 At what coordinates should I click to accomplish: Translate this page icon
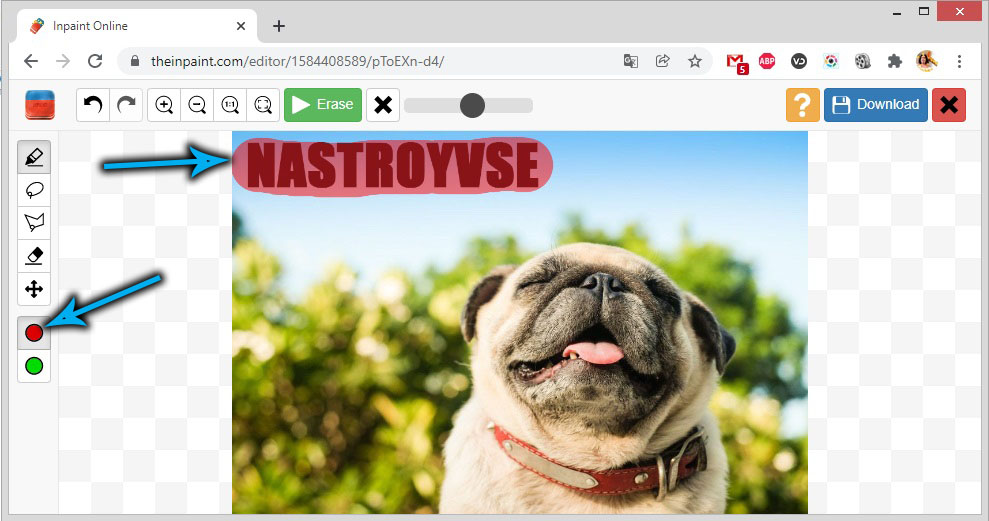coord(631,61)
